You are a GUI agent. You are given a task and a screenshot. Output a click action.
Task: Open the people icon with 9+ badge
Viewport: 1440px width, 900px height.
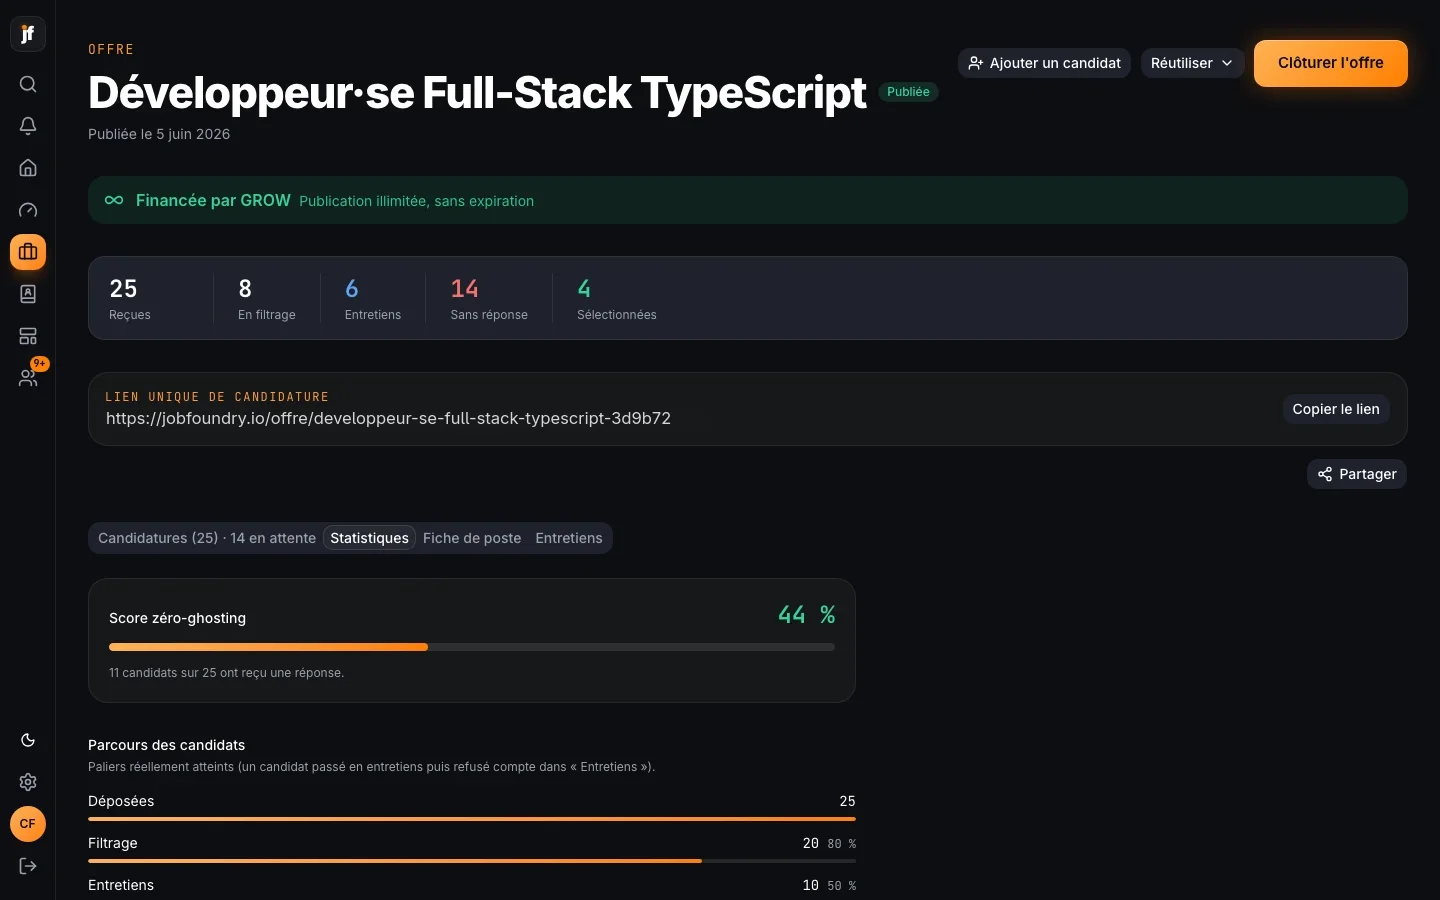pyautogui.click(x=28, y=378)
